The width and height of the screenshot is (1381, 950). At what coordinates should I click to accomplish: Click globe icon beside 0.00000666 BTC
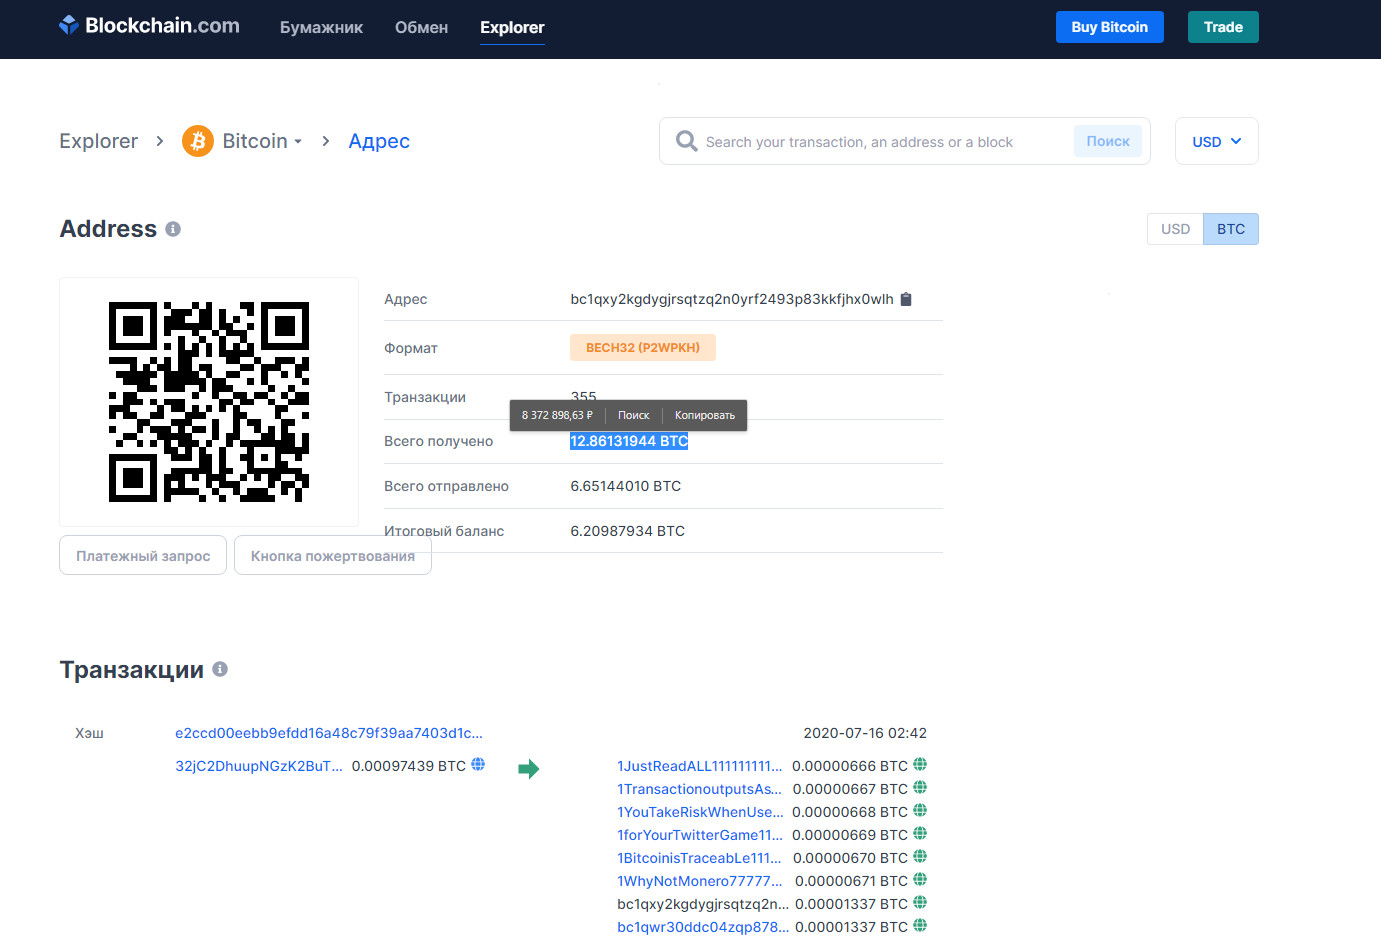click(x=920, y=764)
